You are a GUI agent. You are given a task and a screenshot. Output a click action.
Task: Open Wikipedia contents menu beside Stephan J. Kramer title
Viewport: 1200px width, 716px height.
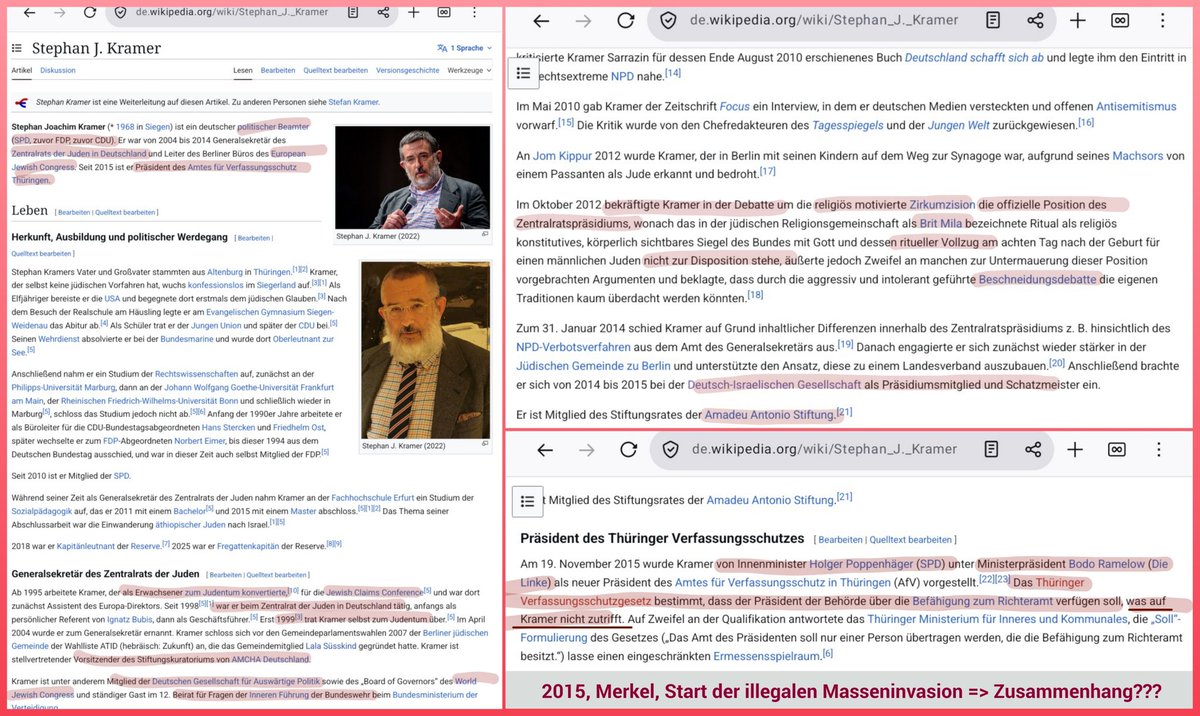[x=17, y=48]
